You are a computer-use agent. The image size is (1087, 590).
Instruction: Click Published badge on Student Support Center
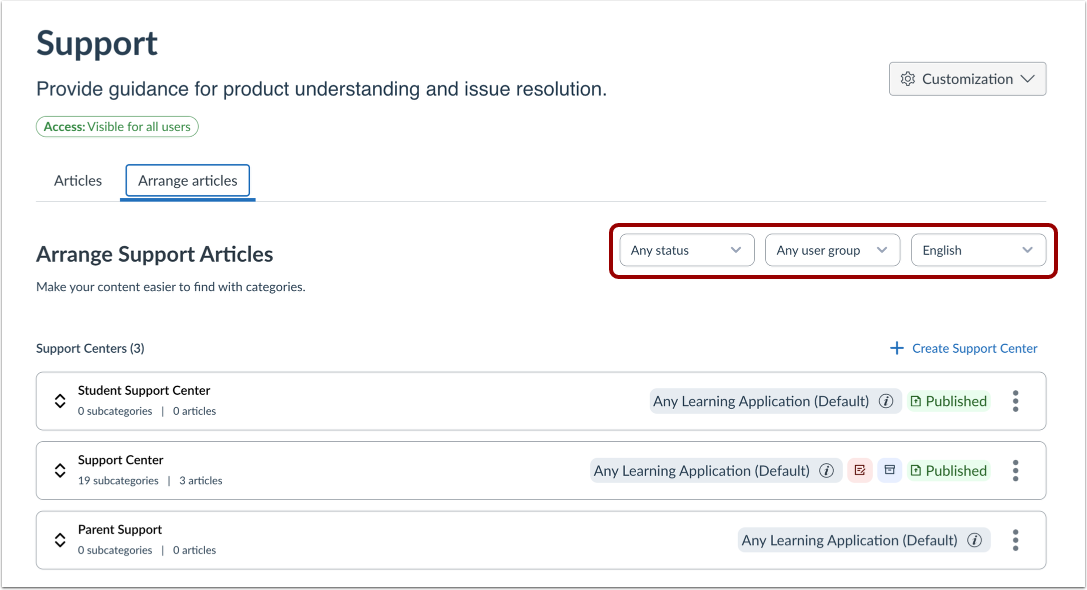point(948,401)
